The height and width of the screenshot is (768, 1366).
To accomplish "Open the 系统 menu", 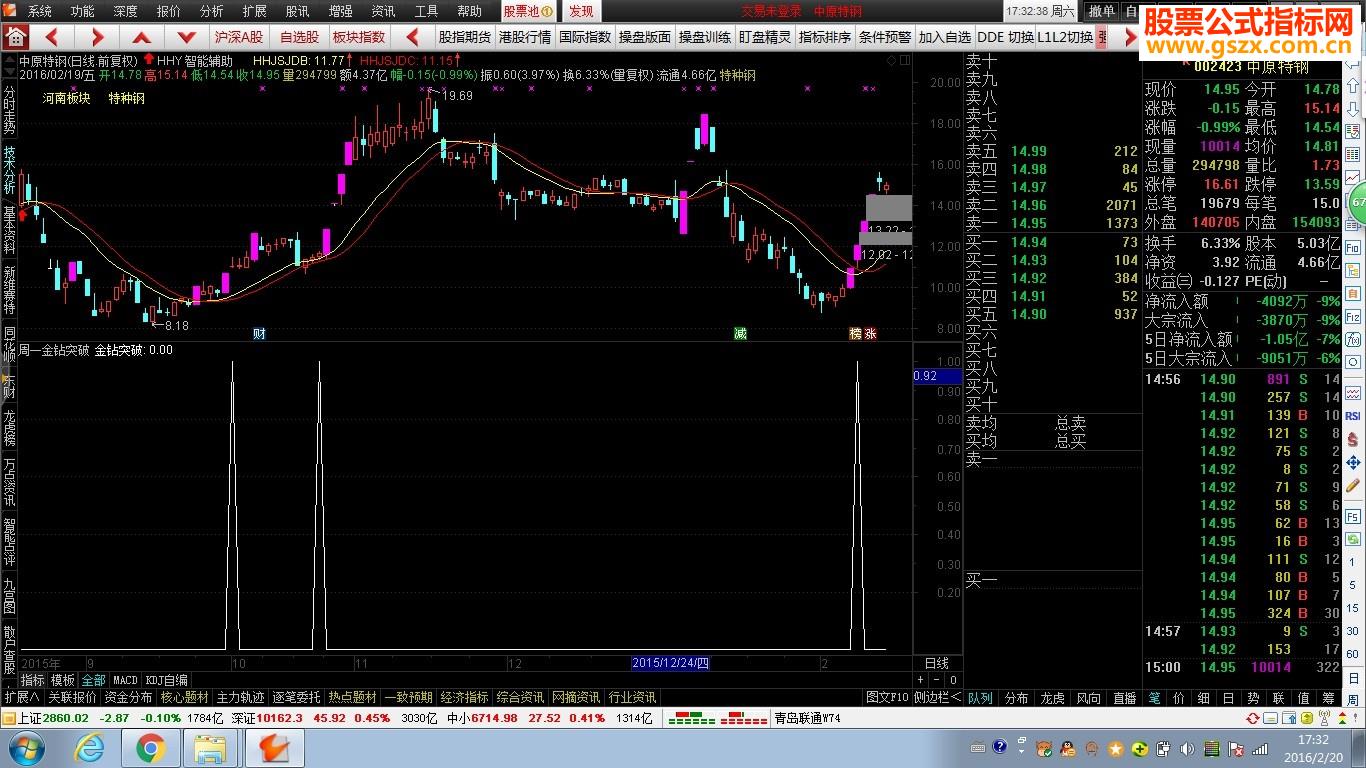I will coord(39,11).
